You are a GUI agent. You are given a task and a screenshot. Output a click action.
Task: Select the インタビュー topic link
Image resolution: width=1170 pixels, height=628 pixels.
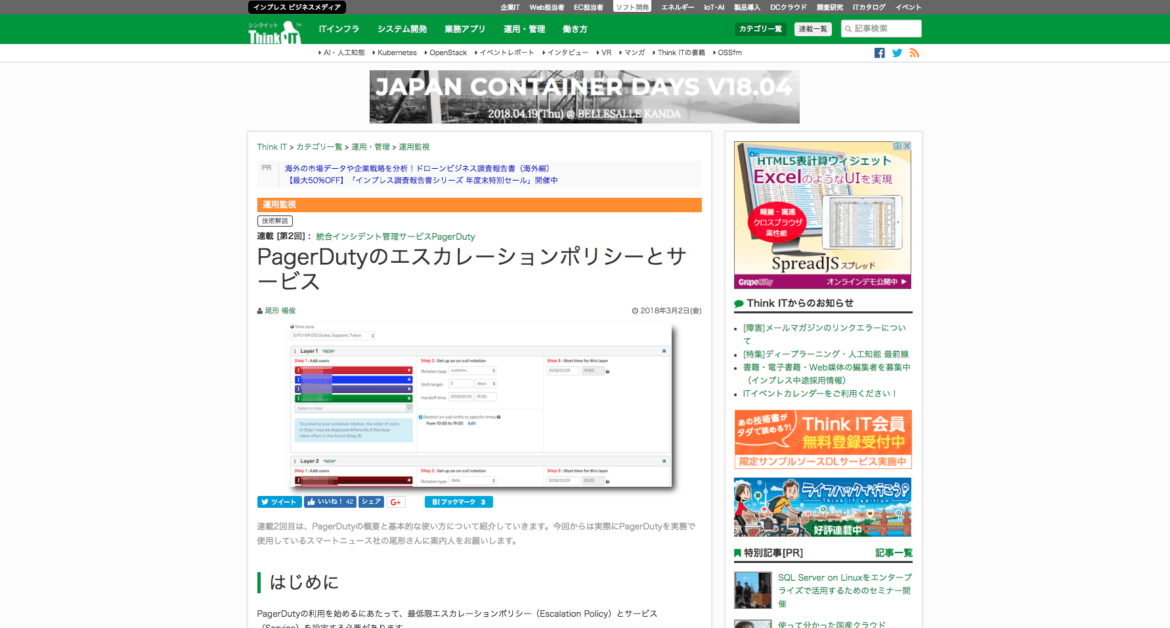pos(566,53)
